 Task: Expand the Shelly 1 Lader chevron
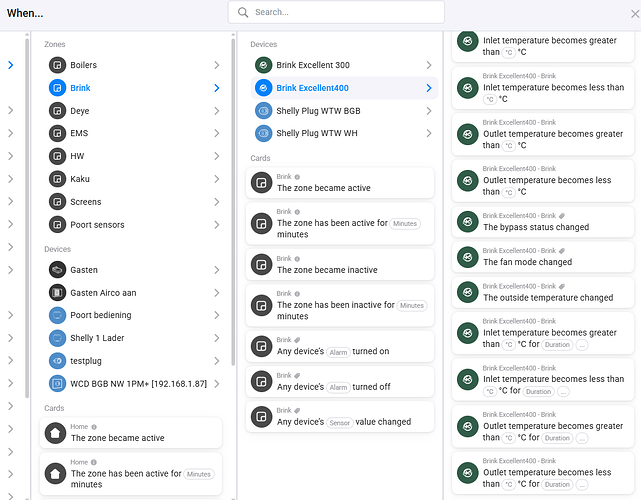point(217,338)
